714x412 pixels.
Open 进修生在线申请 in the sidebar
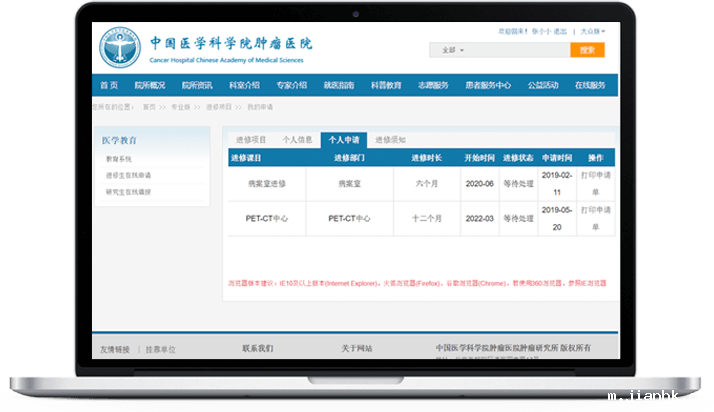tap(128, 175)
